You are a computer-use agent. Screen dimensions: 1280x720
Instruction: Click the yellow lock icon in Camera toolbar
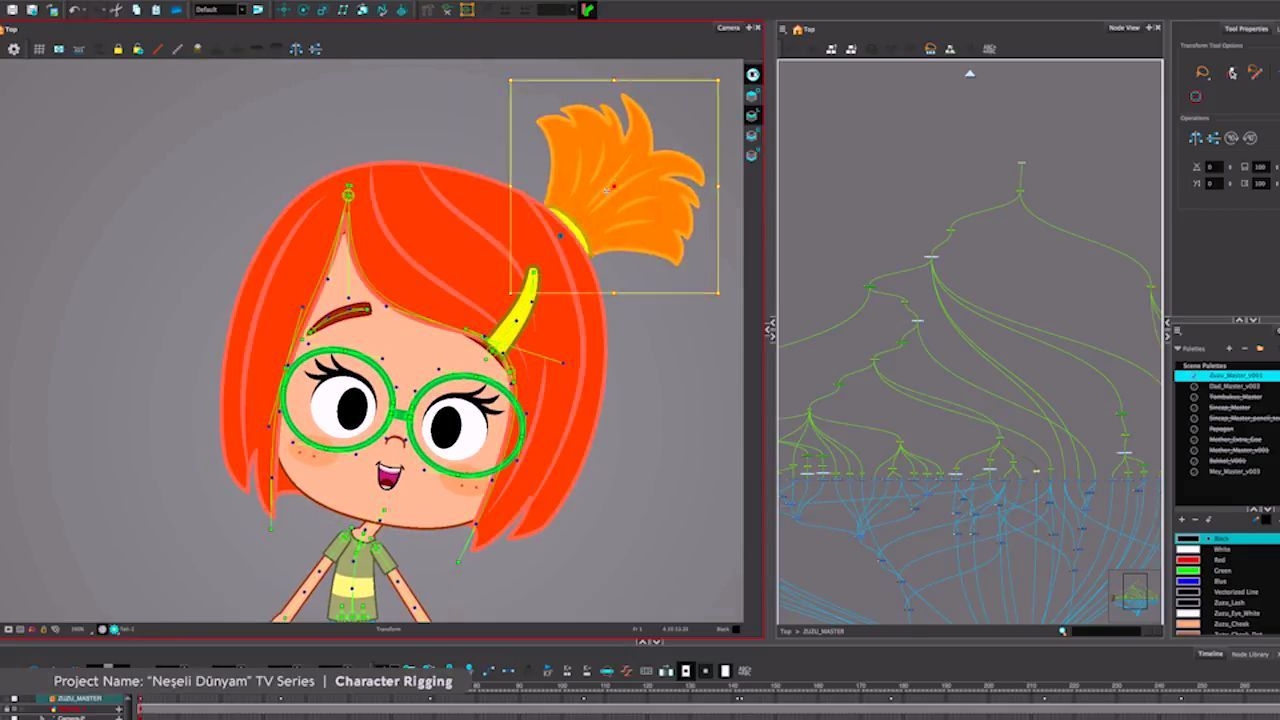118,49
